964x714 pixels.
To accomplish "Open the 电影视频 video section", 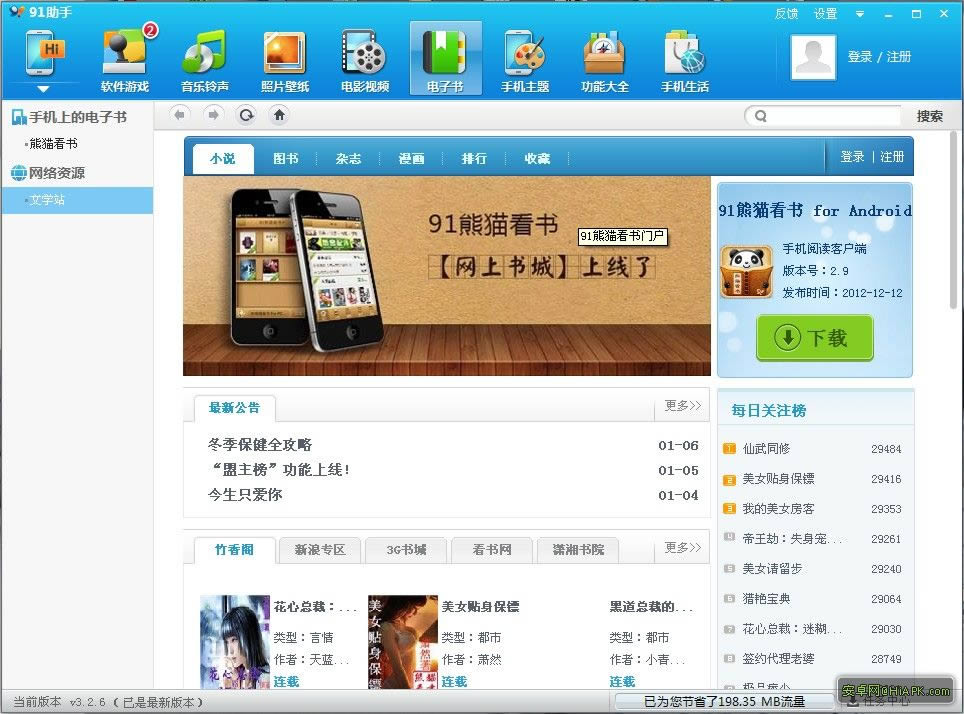I will click(x=365, y=60).
